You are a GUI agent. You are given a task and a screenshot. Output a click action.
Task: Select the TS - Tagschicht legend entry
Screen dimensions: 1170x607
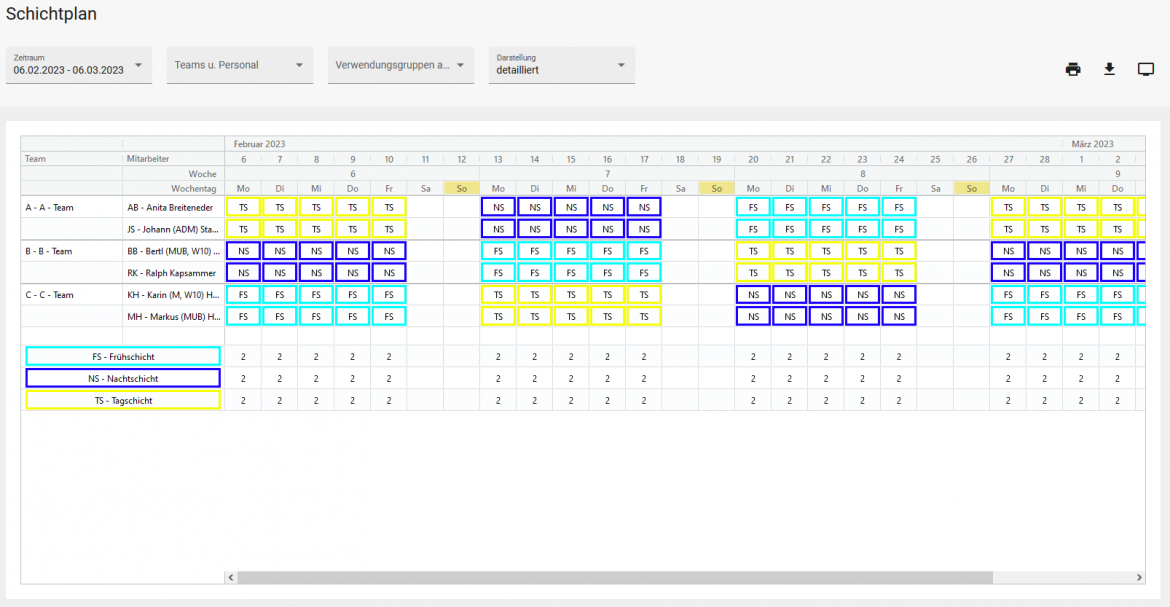tap(122, 400)
